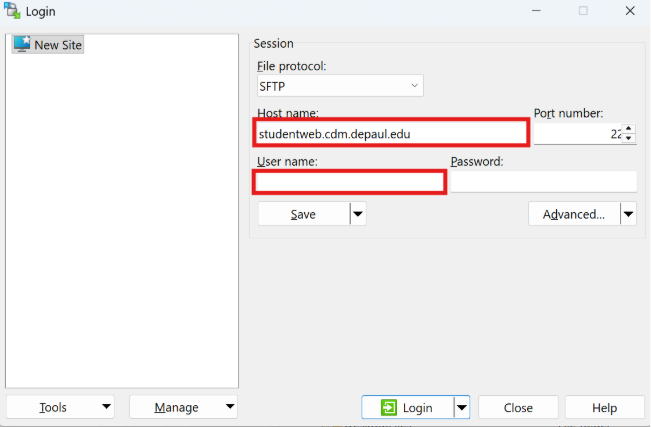Open the File protocol SFTP dropdown

pos(340,86)
